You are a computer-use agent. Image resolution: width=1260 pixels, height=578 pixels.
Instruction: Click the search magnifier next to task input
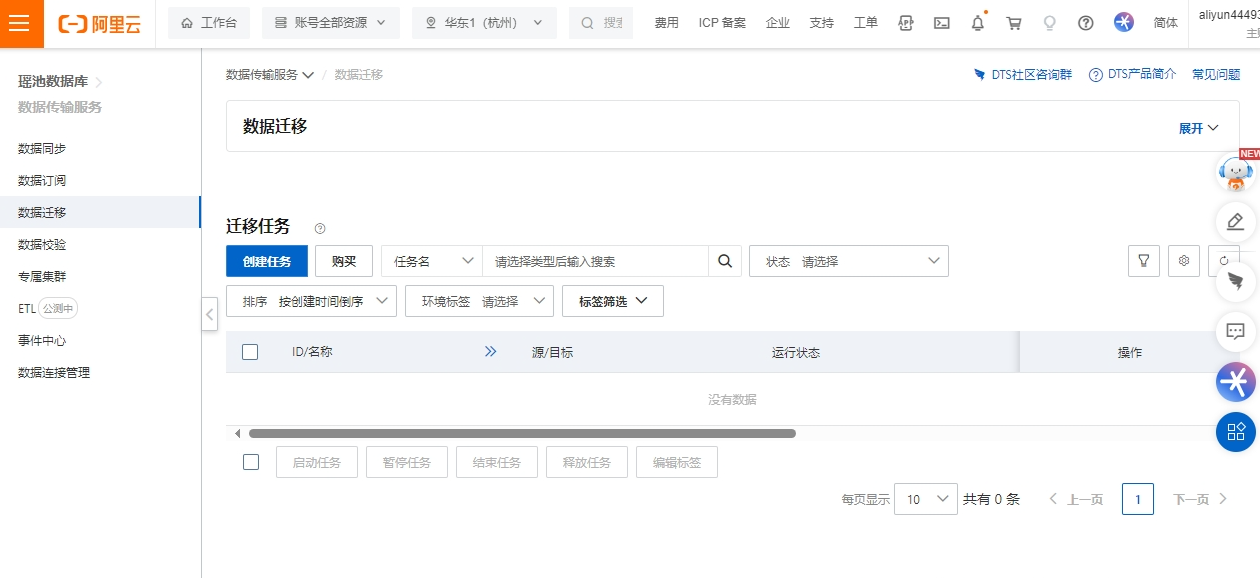725,261
